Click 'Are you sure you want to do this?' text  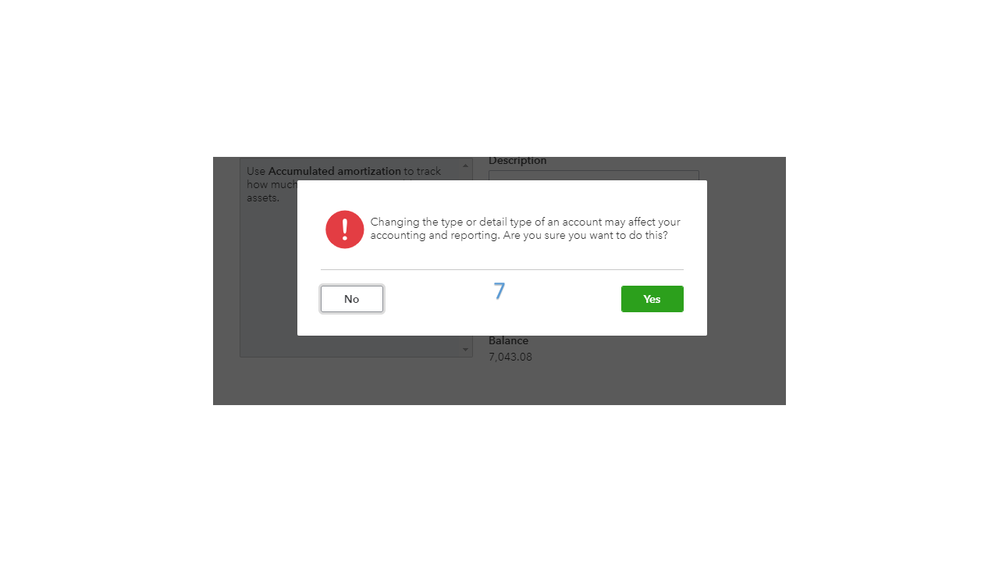tap(585, 235)
